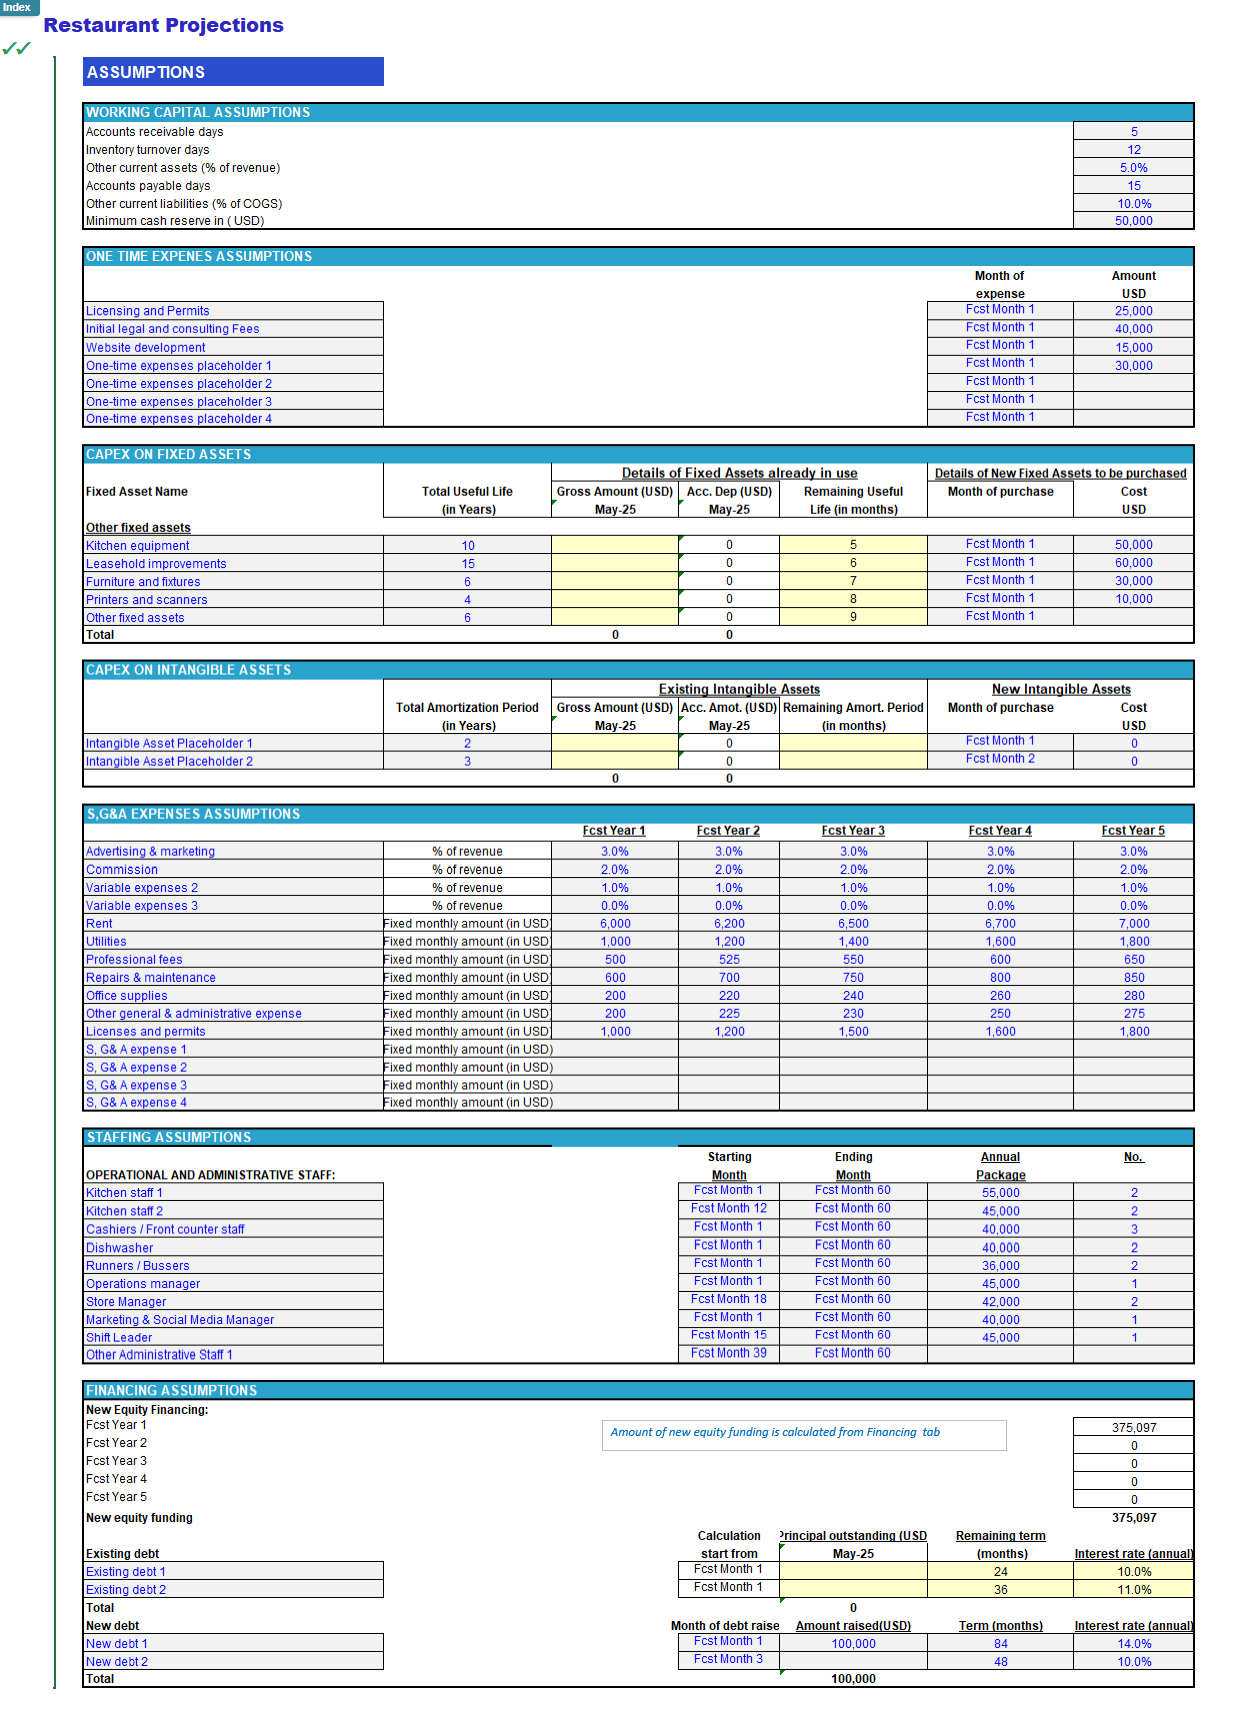The height and width of the screenshot is (1722, 1244).
Task: Select Accounts payable days value 15
Action: [1133, 186]
